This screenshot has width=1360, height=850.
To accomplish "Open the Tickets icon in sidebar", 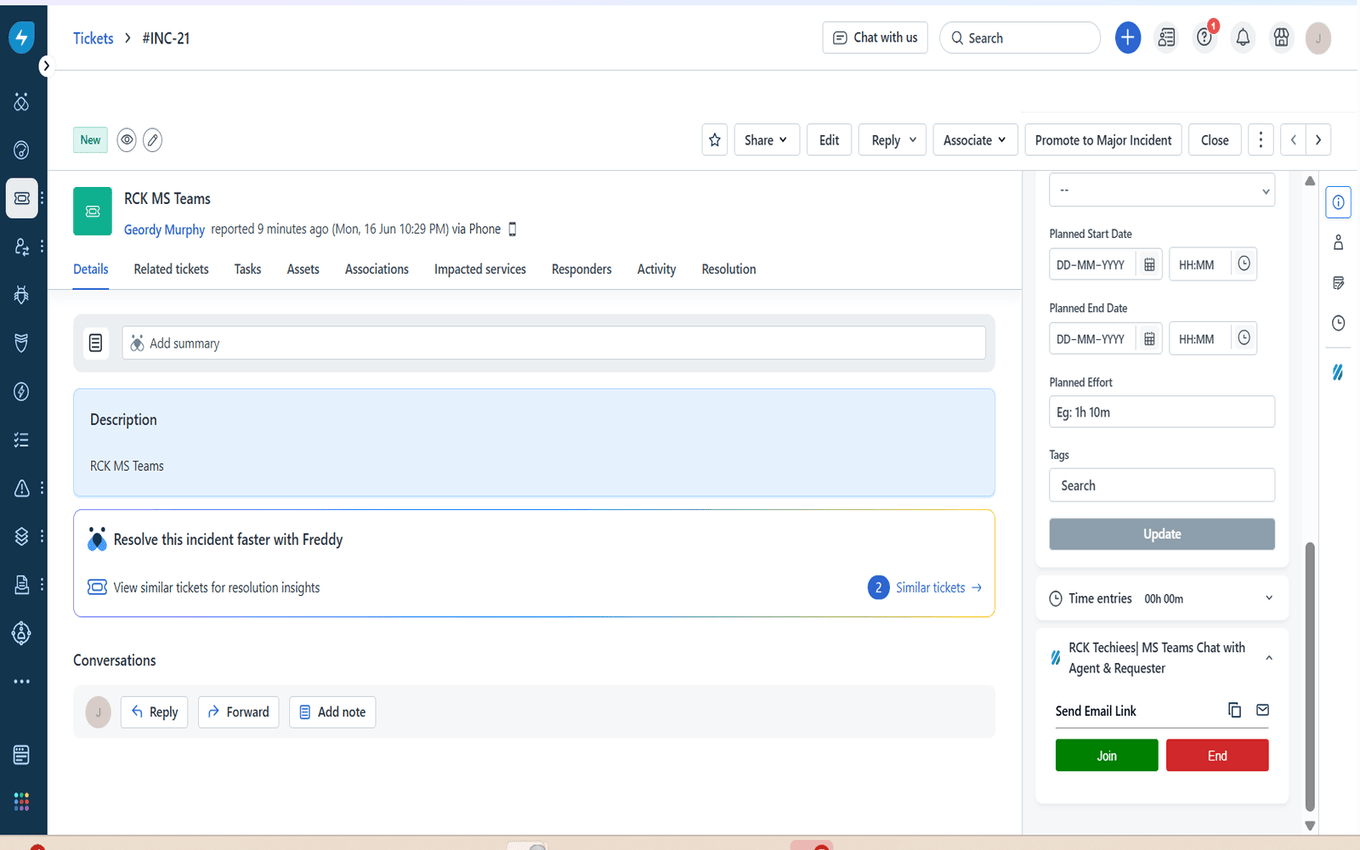I will coord(21,198).
